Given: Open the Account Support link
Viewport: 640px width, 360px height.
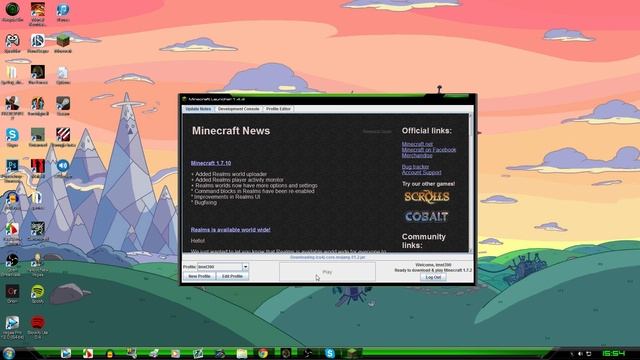Looking at the screenshot, I should pos(422,173).
